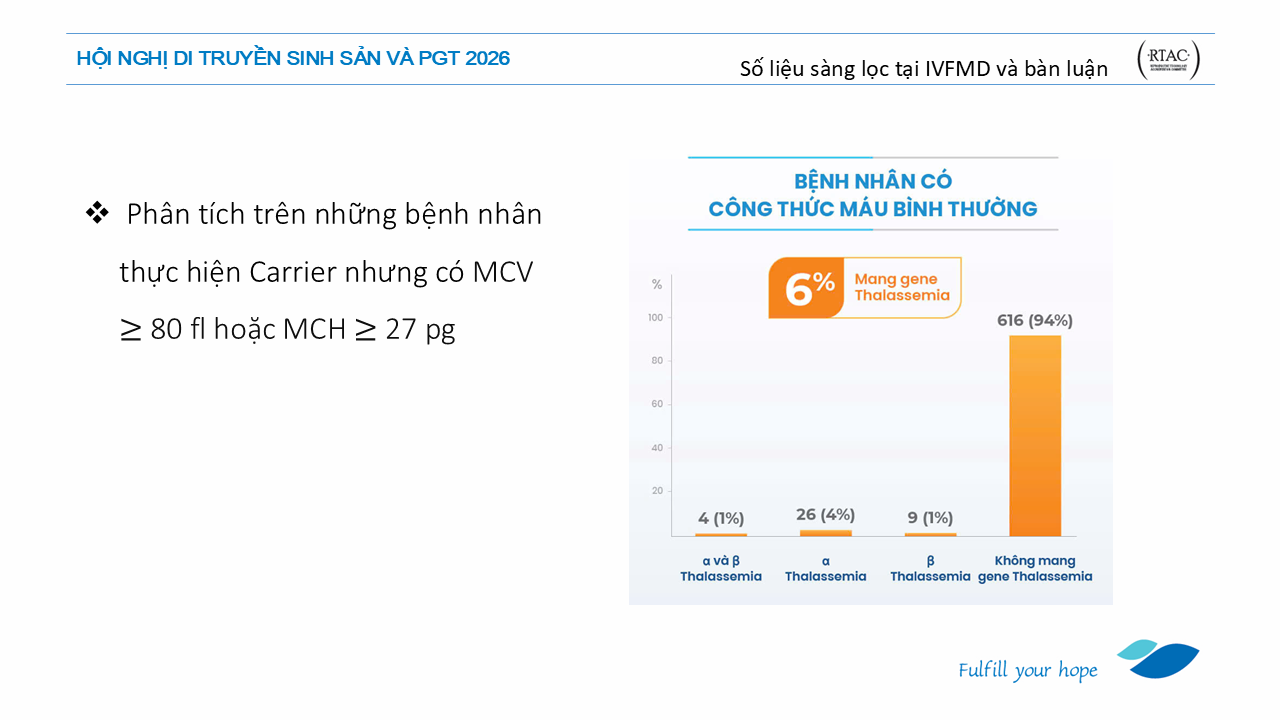Click the conference title "HỘI NGHỊ DI TRUYỀN SINH SẢN VÀ PGT 2026"
The image size is (1280, 720).
tap(293, 59)
